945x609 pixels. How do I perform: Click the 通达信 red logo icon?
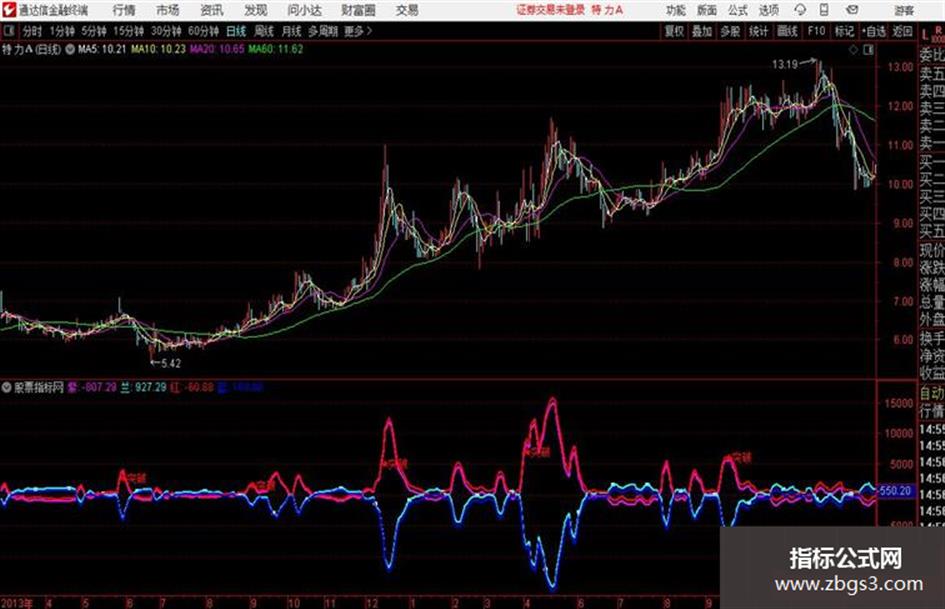[x=8, y=10]
